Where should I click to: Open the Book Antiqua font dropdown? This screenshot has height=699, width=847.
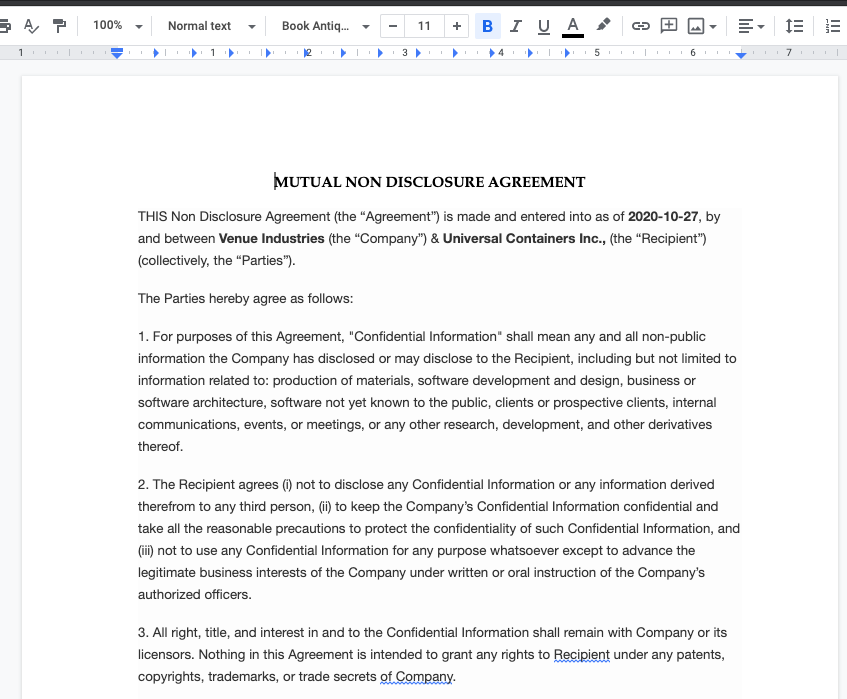[325, 26]
